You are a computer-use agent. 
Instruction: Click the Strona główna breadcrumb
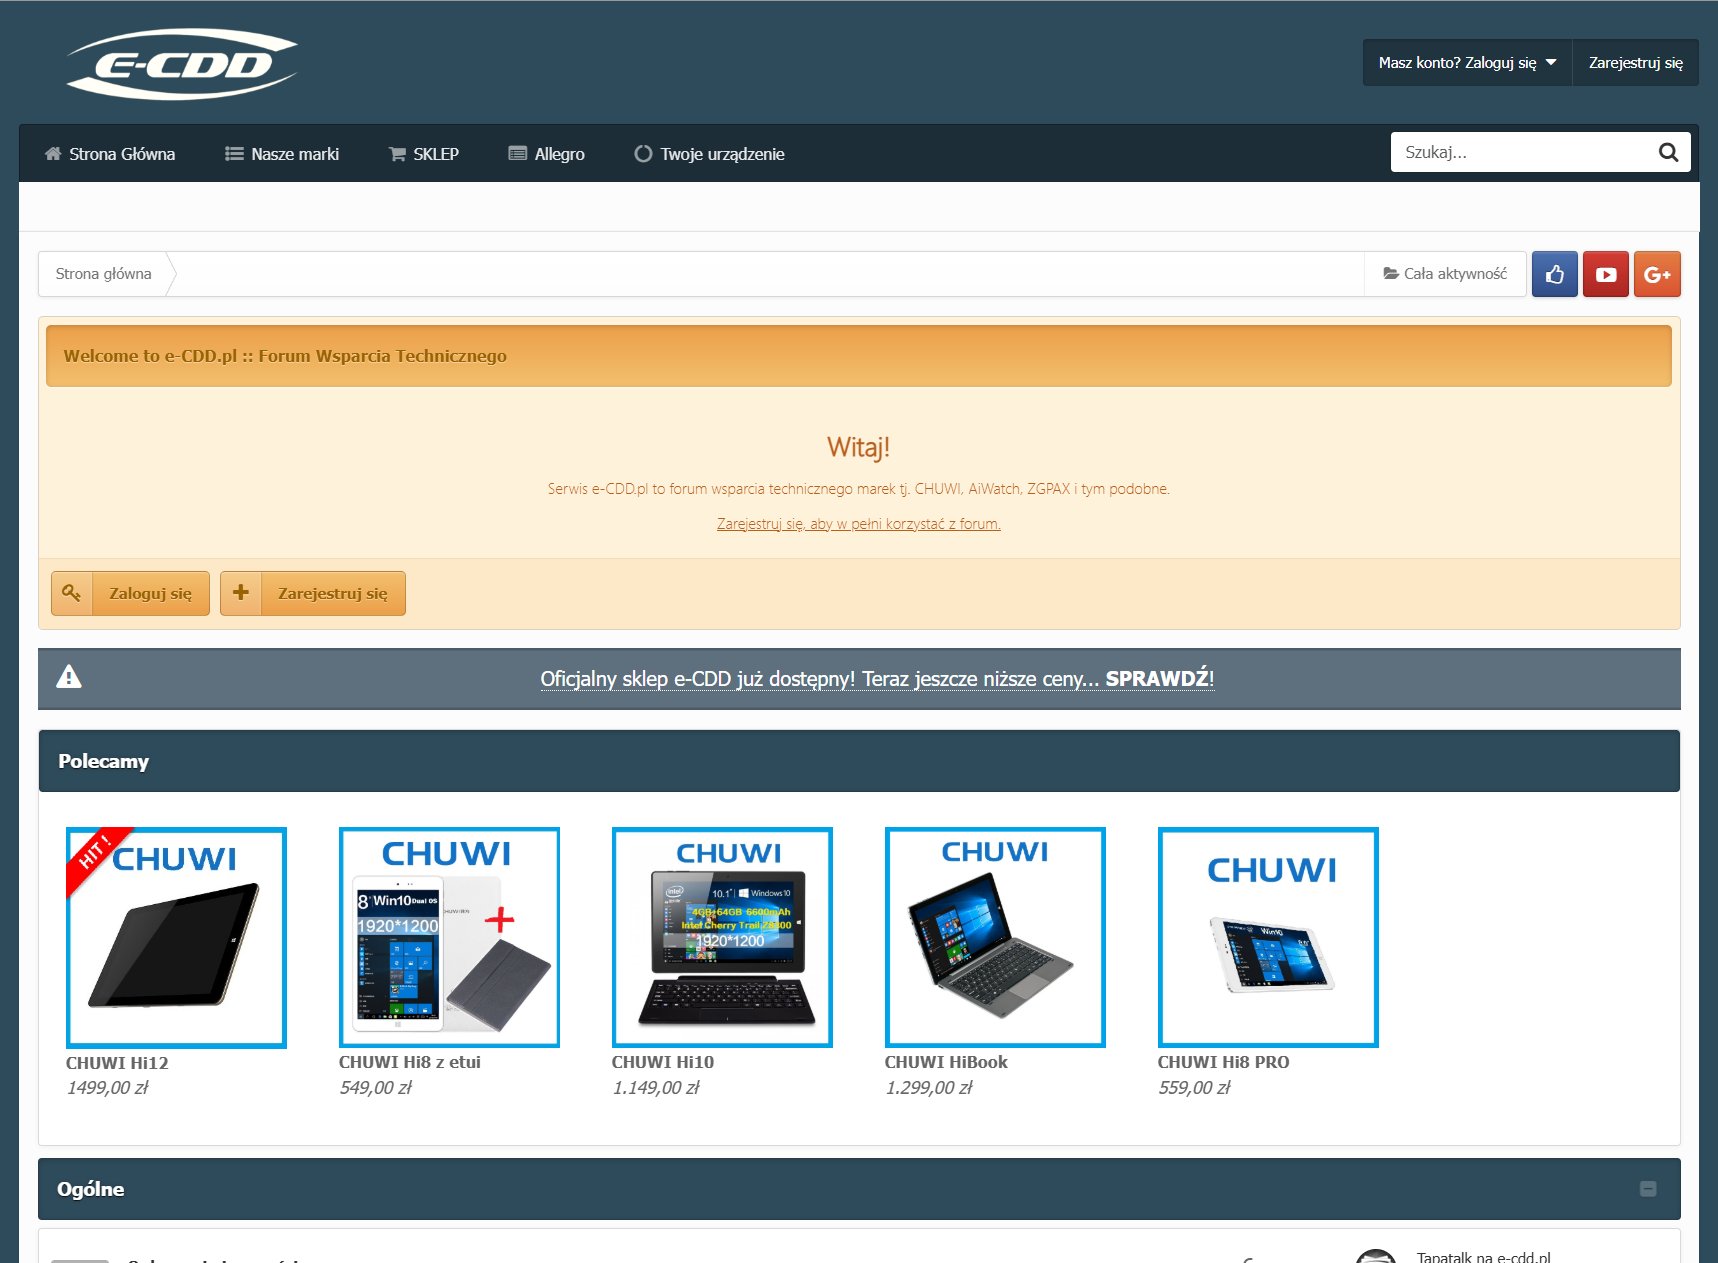[x=103, y=274]
